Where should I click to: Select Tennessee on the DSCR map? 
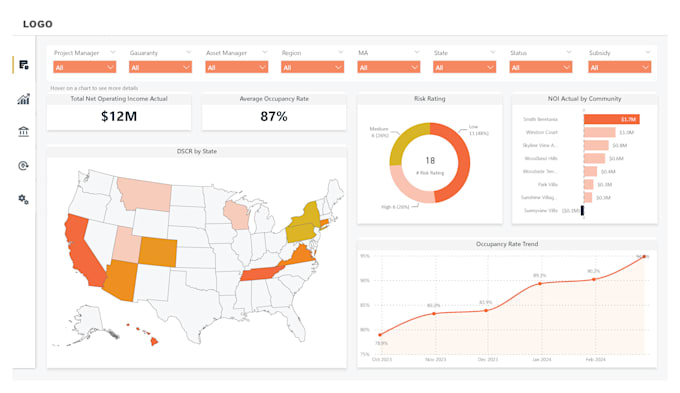[260, 275]
